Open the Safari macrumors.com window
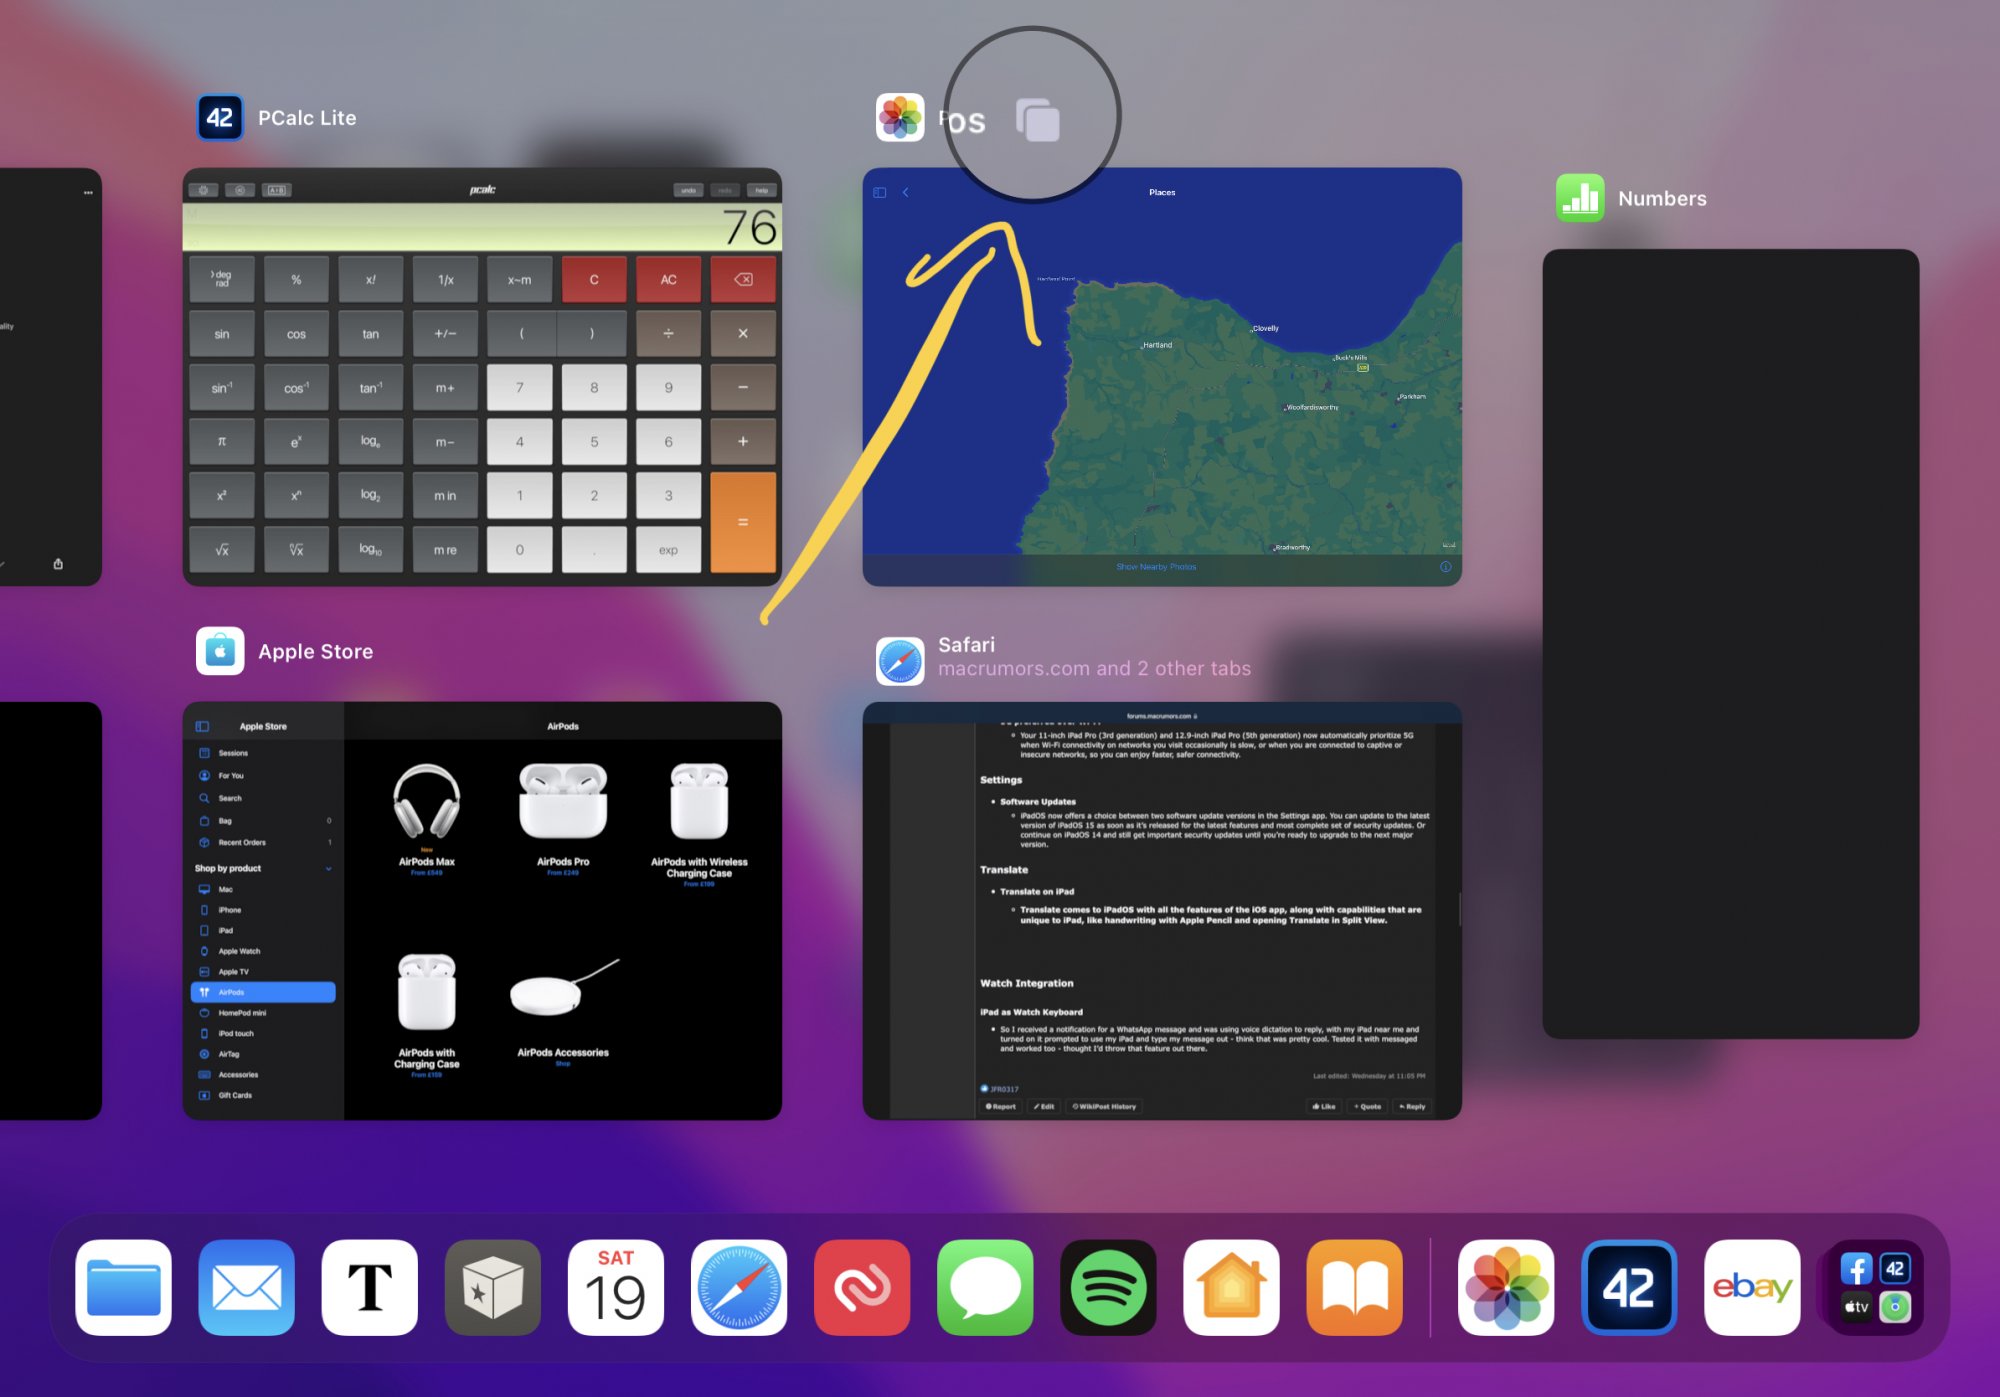2000x1397 pixels. tap(1162, 910)
